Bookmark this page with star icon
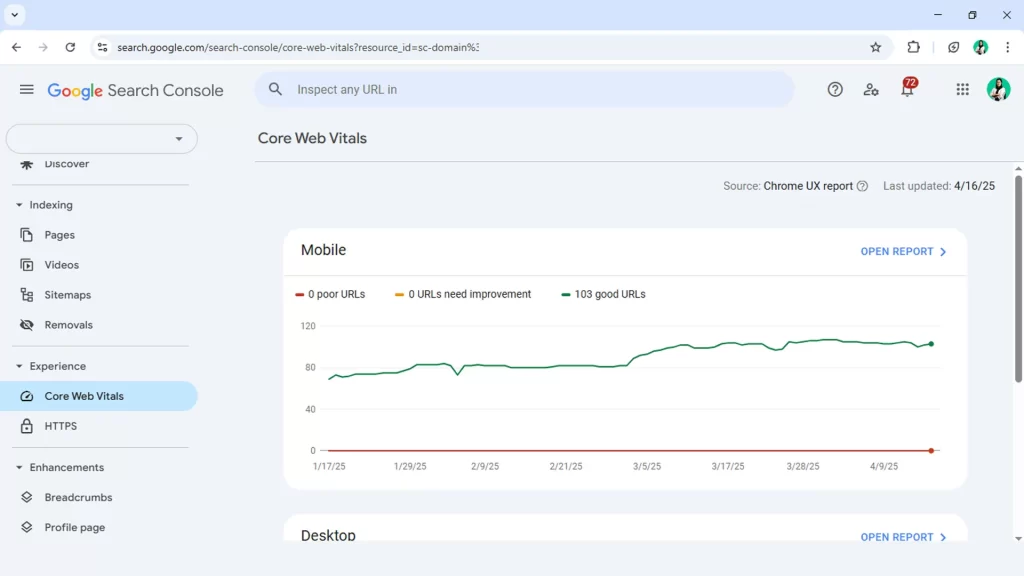The width and height of the screenshot is (1024, 576). tap(876, 47)
